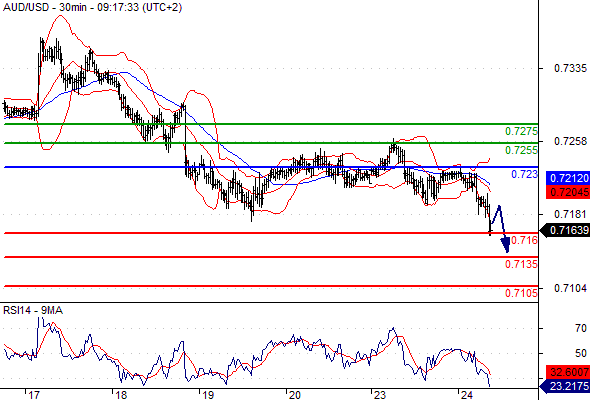Click the red 32.6007 RSI value tag
This screenshot has width=590, height=400.
click(567, 372)
